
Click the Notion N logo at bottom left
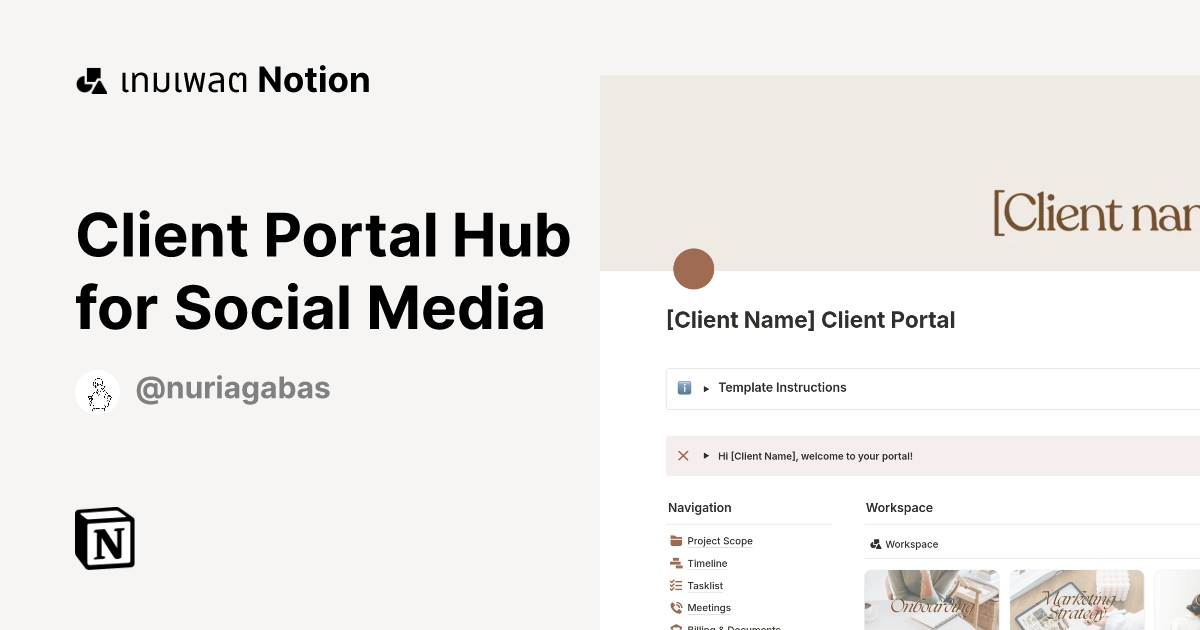pos(104,538)
